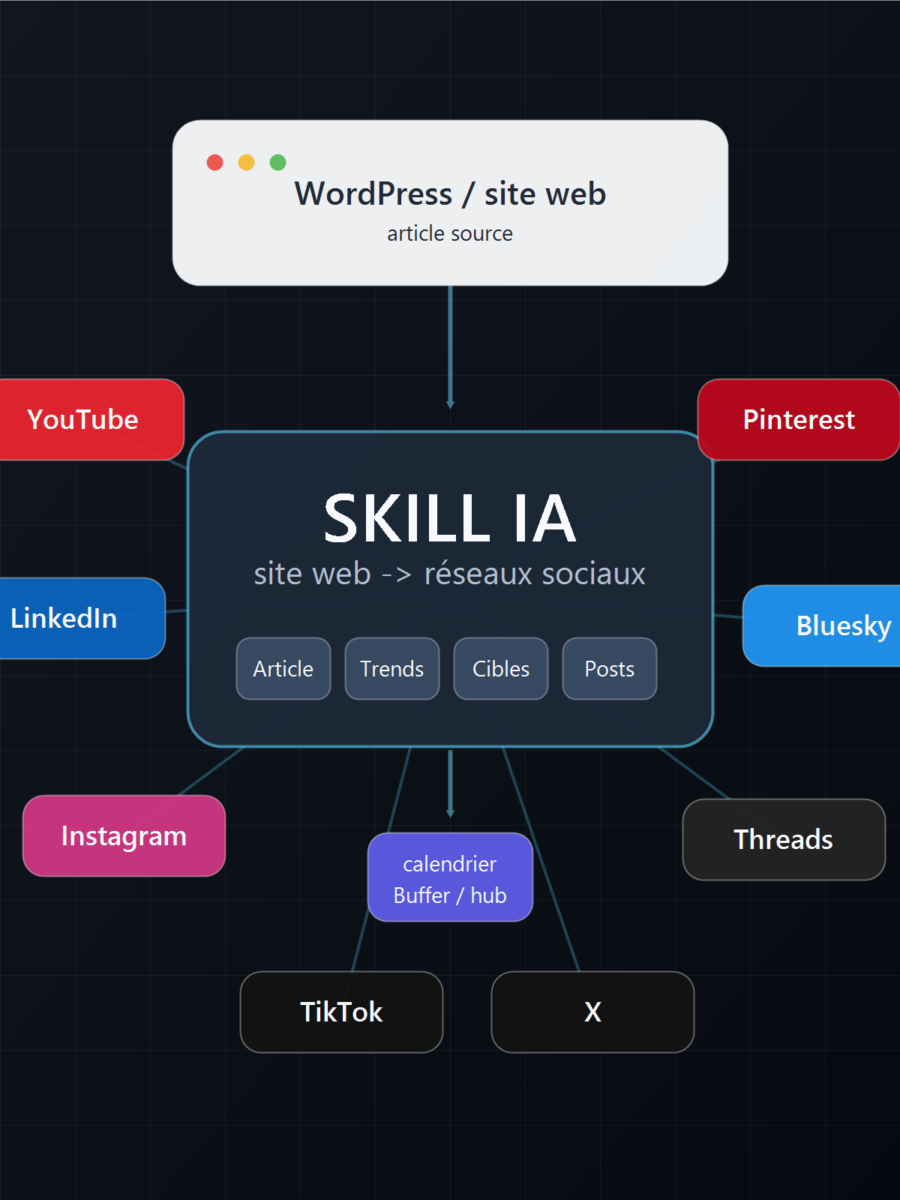Choose the TikTok node
Viewport: 900px width, 1200px height.
click(x=342, y=1012)
